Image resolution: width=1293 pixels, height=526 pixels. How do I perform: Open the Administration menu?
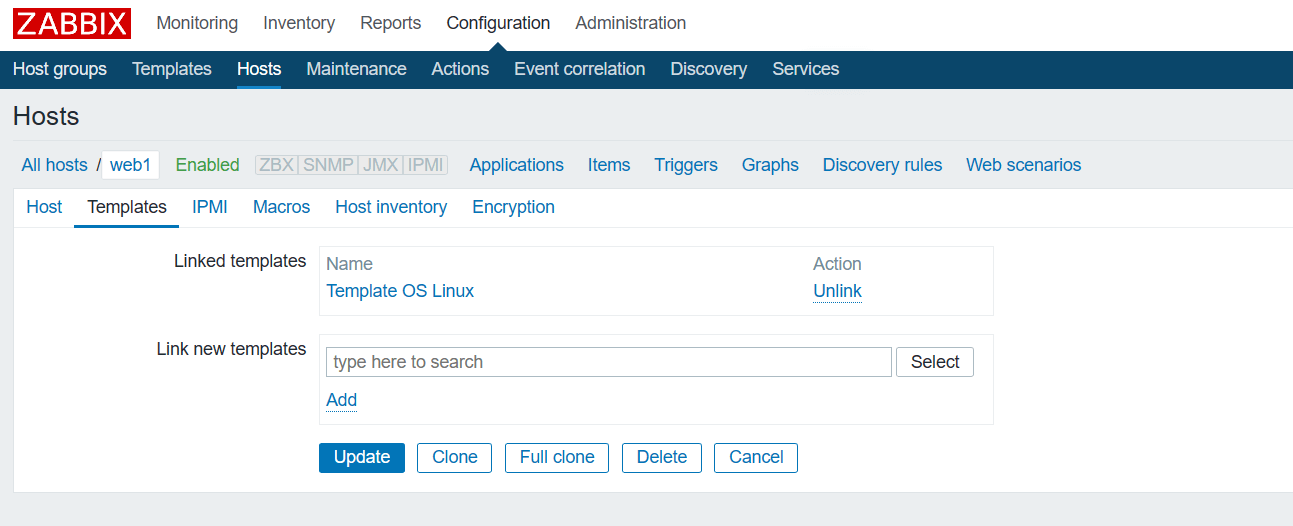coord(631,23)
